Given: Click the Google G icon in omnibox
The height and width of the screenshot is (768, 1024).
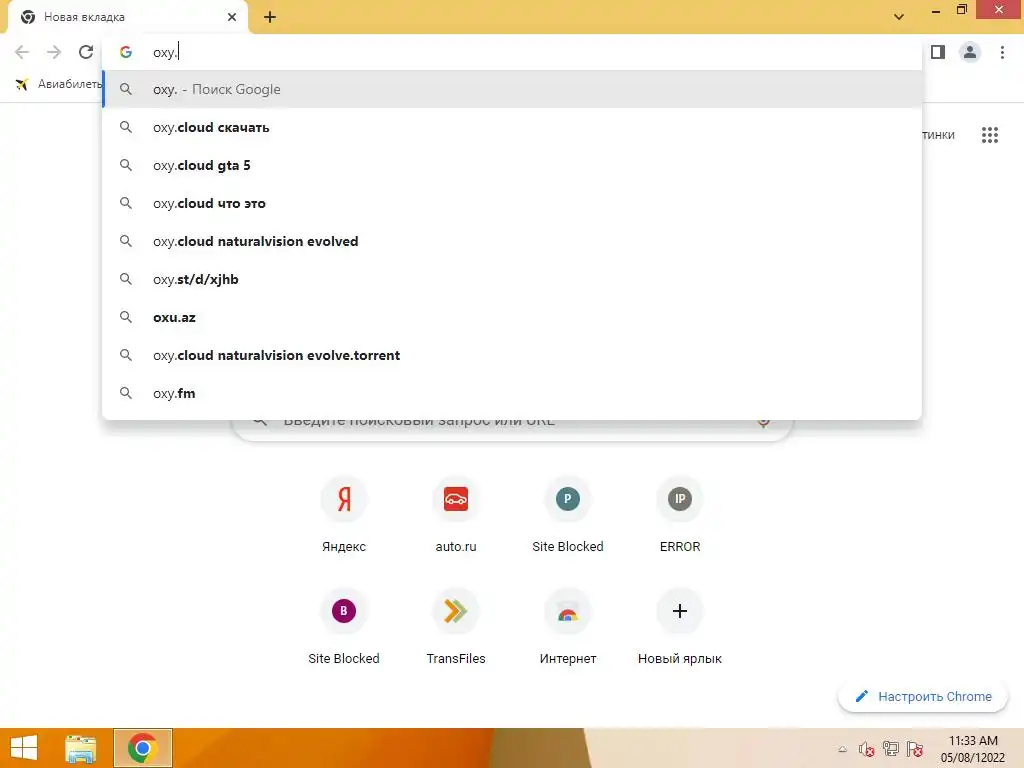Looking at the screenshot, I should click(126, 52).
